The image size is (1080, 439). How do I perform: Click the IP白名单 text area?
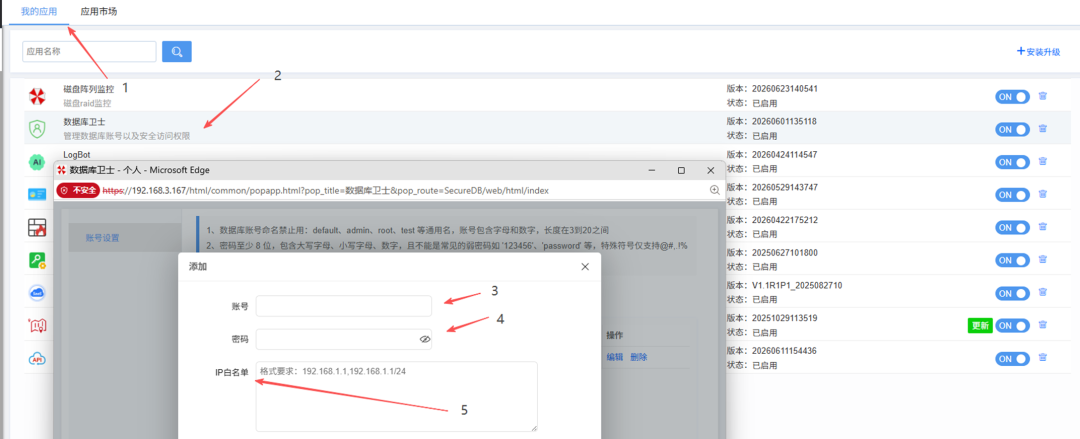click(397, 396)
